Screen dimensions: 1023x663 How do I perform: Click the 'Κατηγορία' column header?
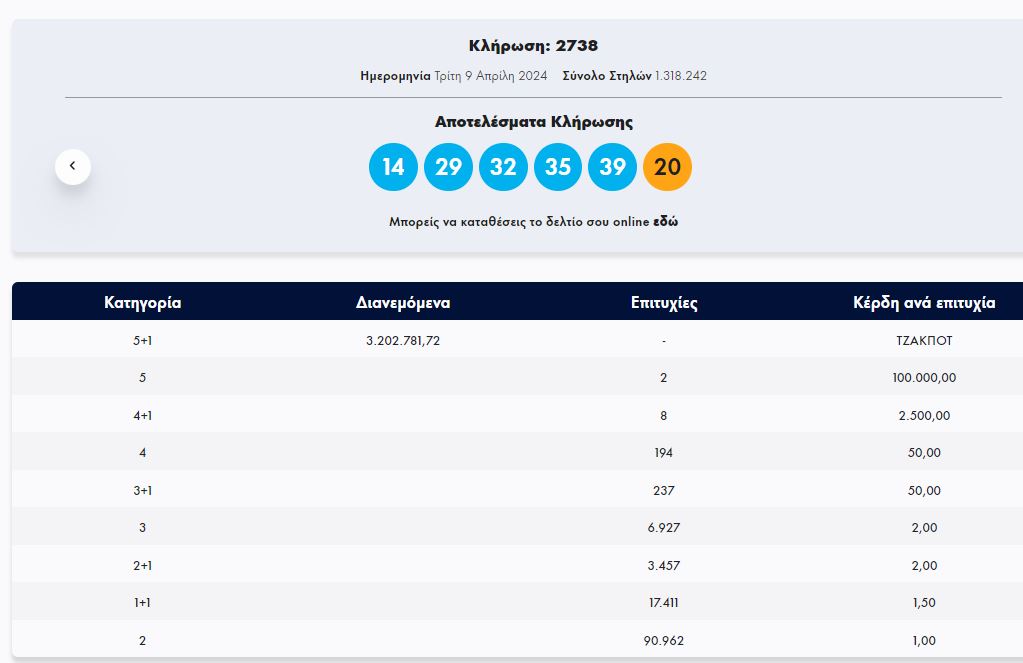[143, 302]
